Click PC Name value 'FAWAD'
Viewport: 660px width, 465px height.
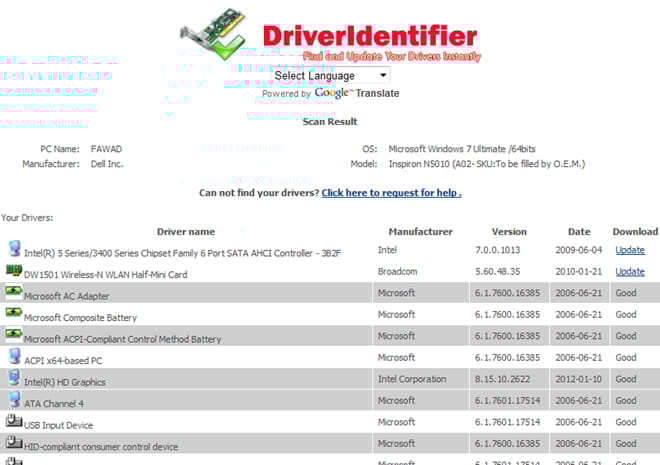(106, 149)
